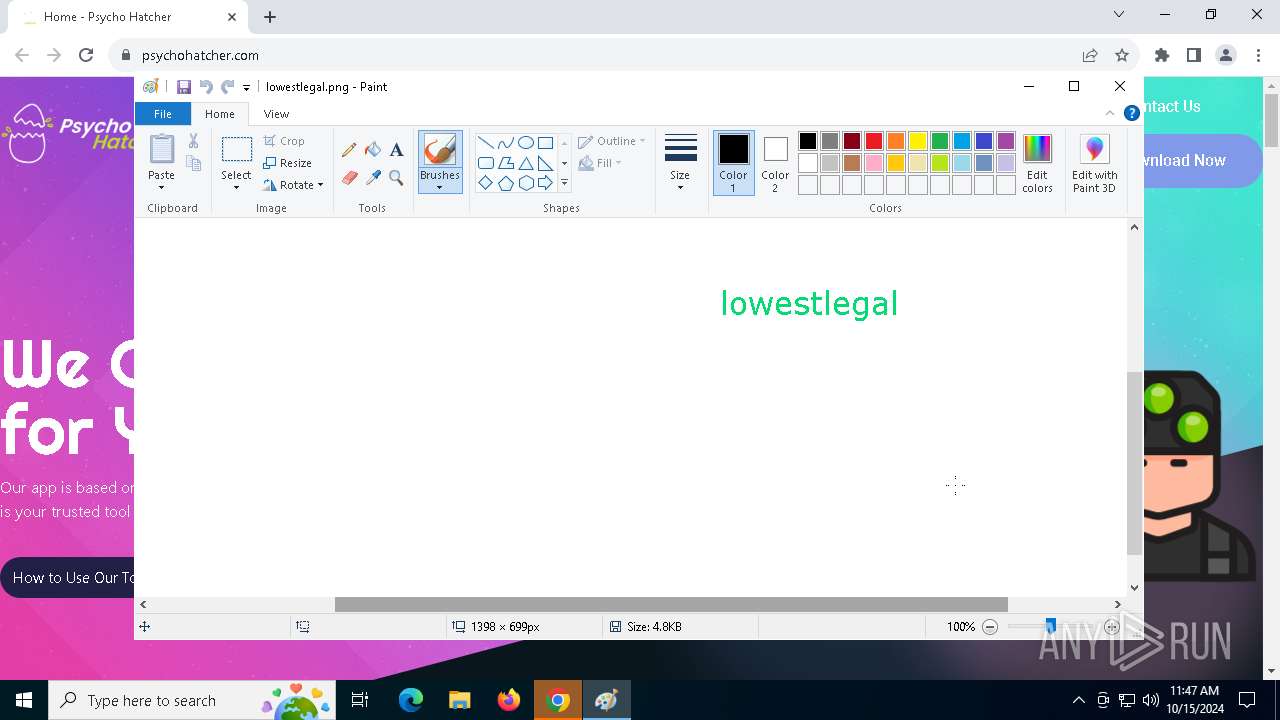
Task: Click the Cut scissors icon
Action: pos(194,141)
